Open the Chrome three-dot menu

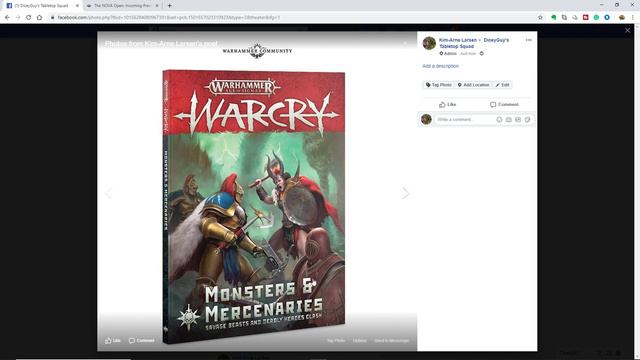click(633, 18)
